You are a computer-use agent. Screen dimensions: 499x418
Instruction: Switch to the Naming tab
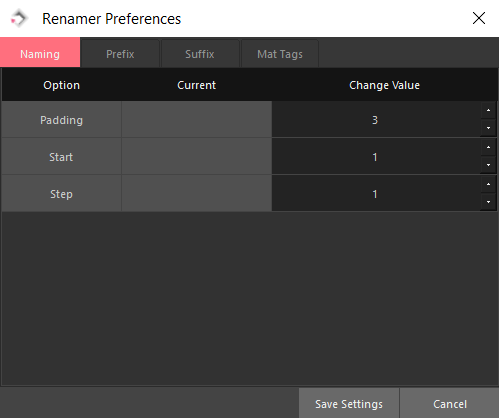click(40, 52)
